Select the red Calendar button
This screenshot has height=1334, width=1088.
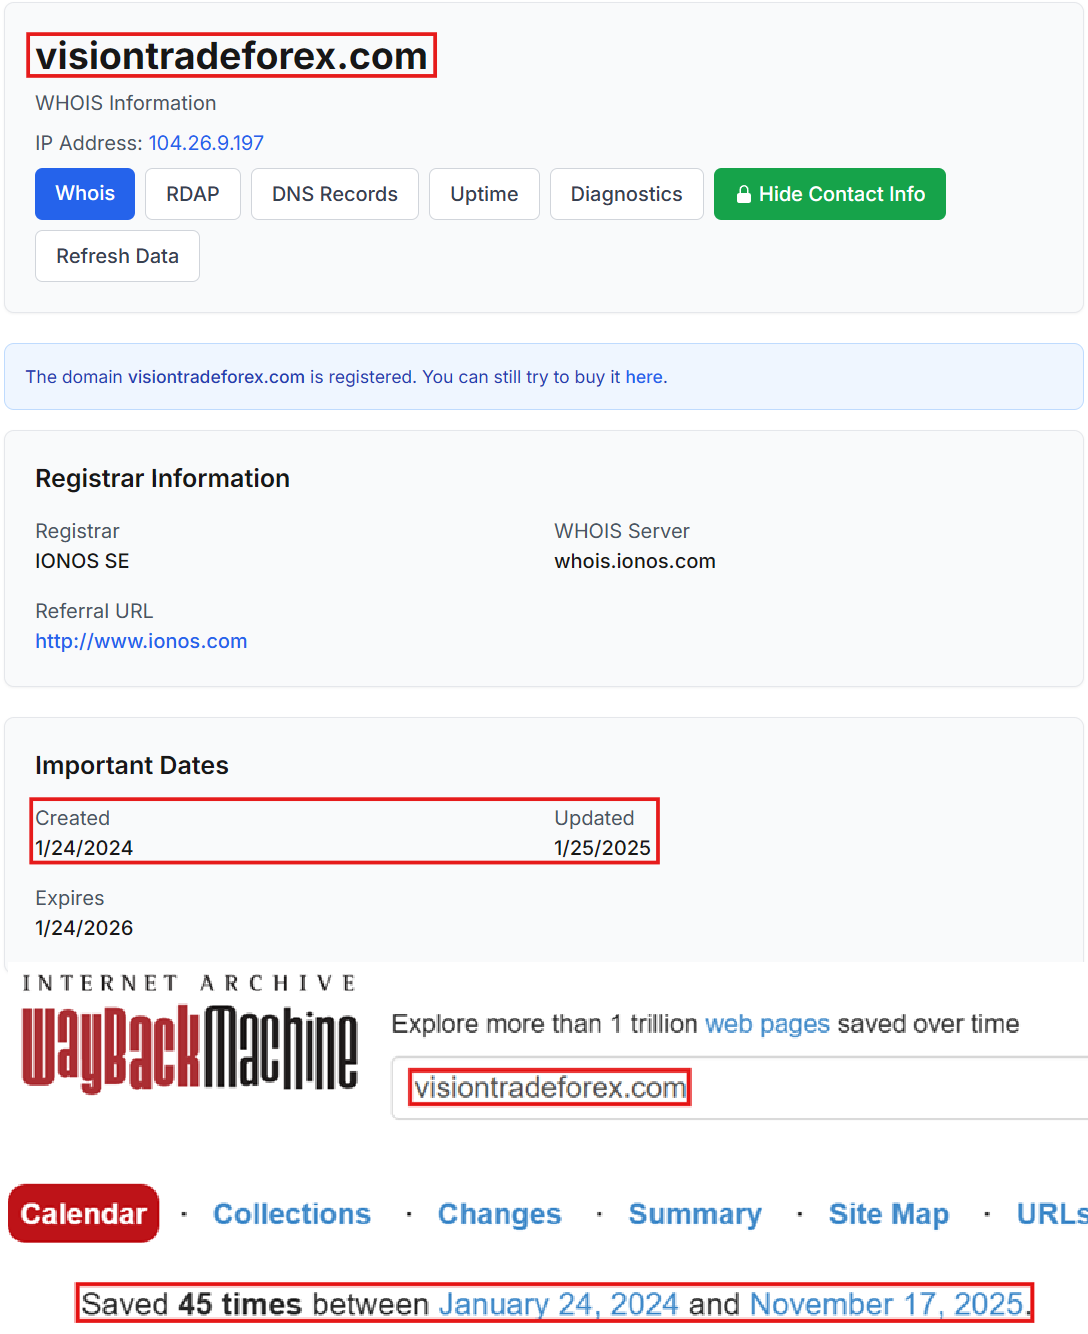[83, 1213]
